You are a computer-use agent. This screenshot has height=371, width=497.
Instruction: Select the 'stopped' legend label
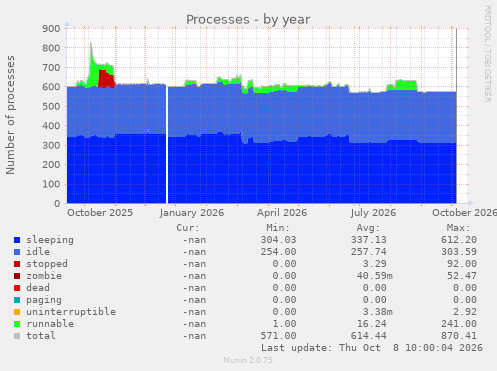(47, 264)
